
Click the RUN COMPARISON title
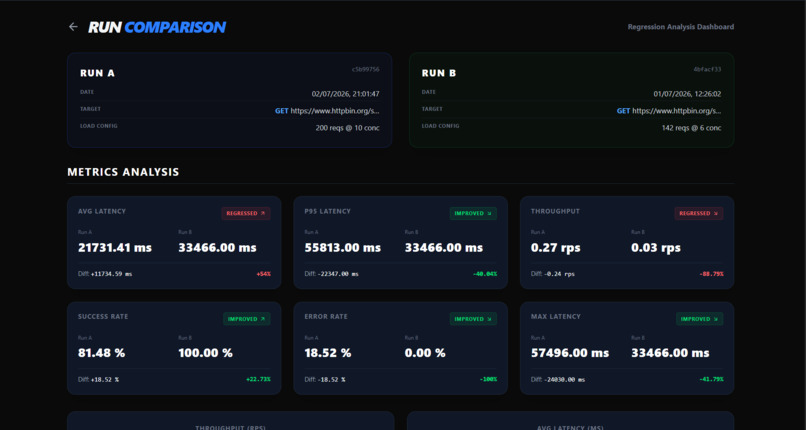coord(157,27)
